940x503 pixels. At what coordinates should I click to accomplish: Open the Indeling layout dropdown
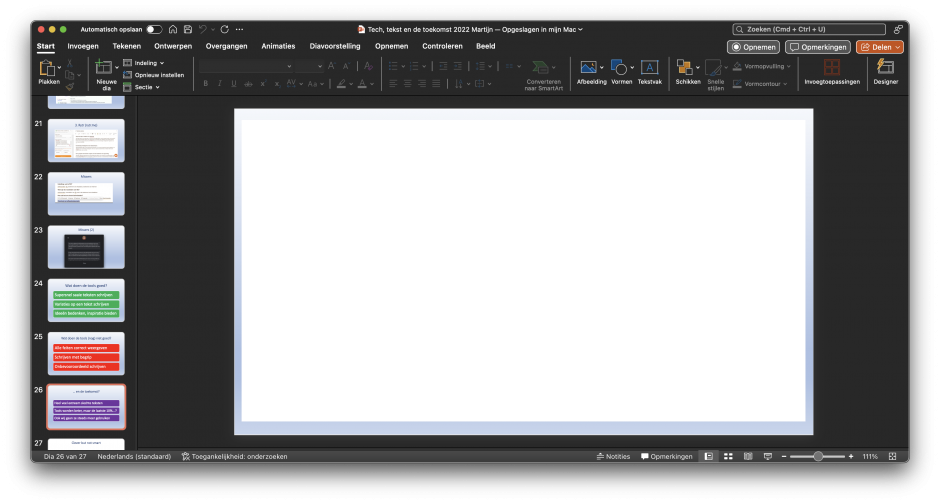144,63
